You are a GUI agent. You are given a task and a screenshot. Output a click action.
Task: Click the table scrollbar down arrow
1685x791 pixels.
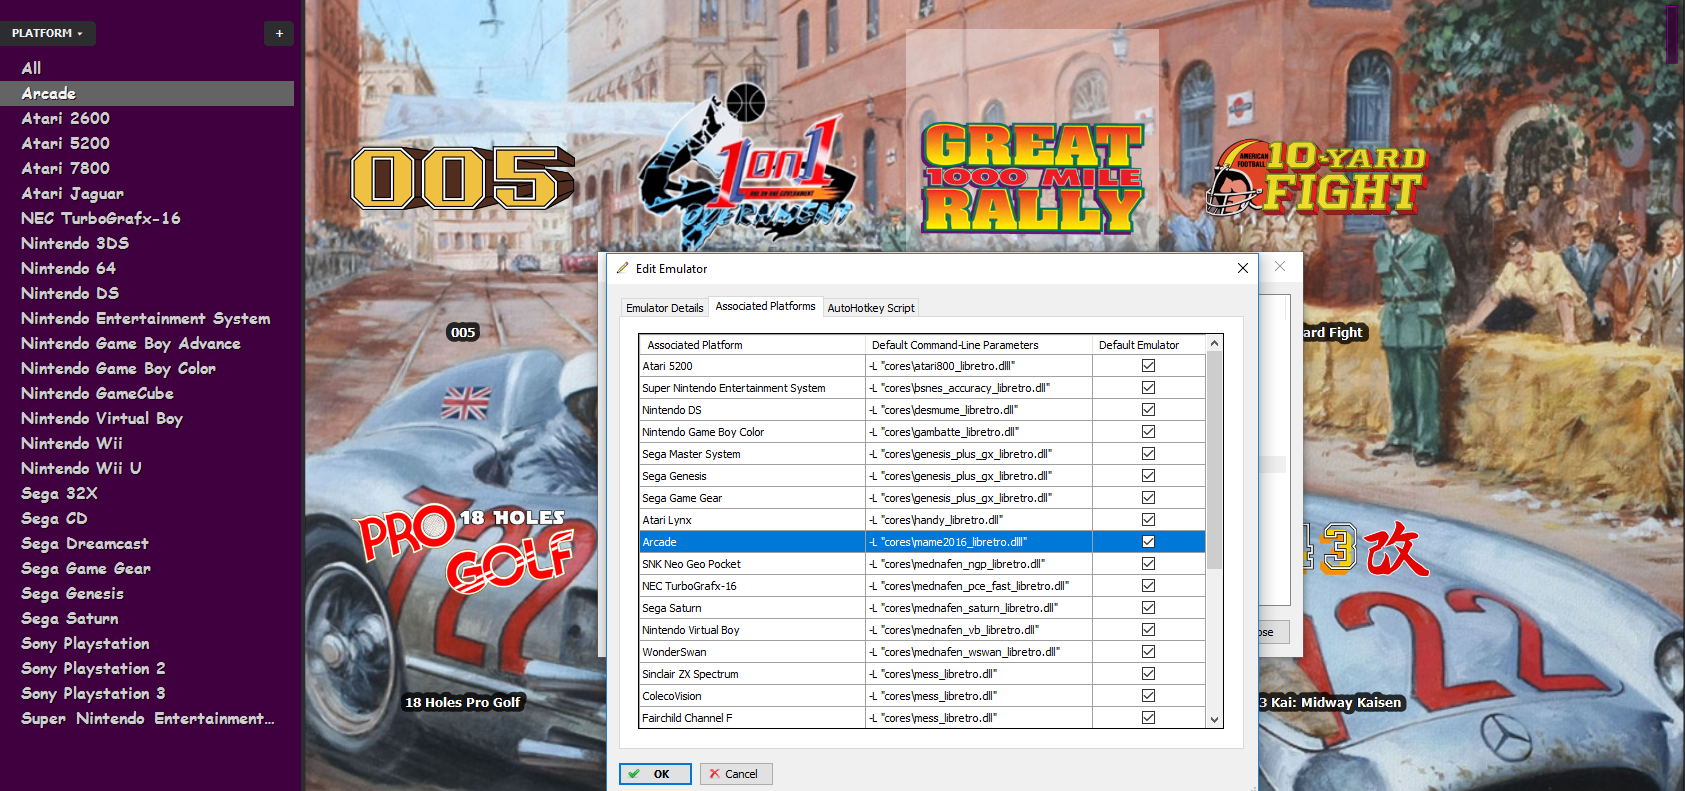coord(1215,719)
